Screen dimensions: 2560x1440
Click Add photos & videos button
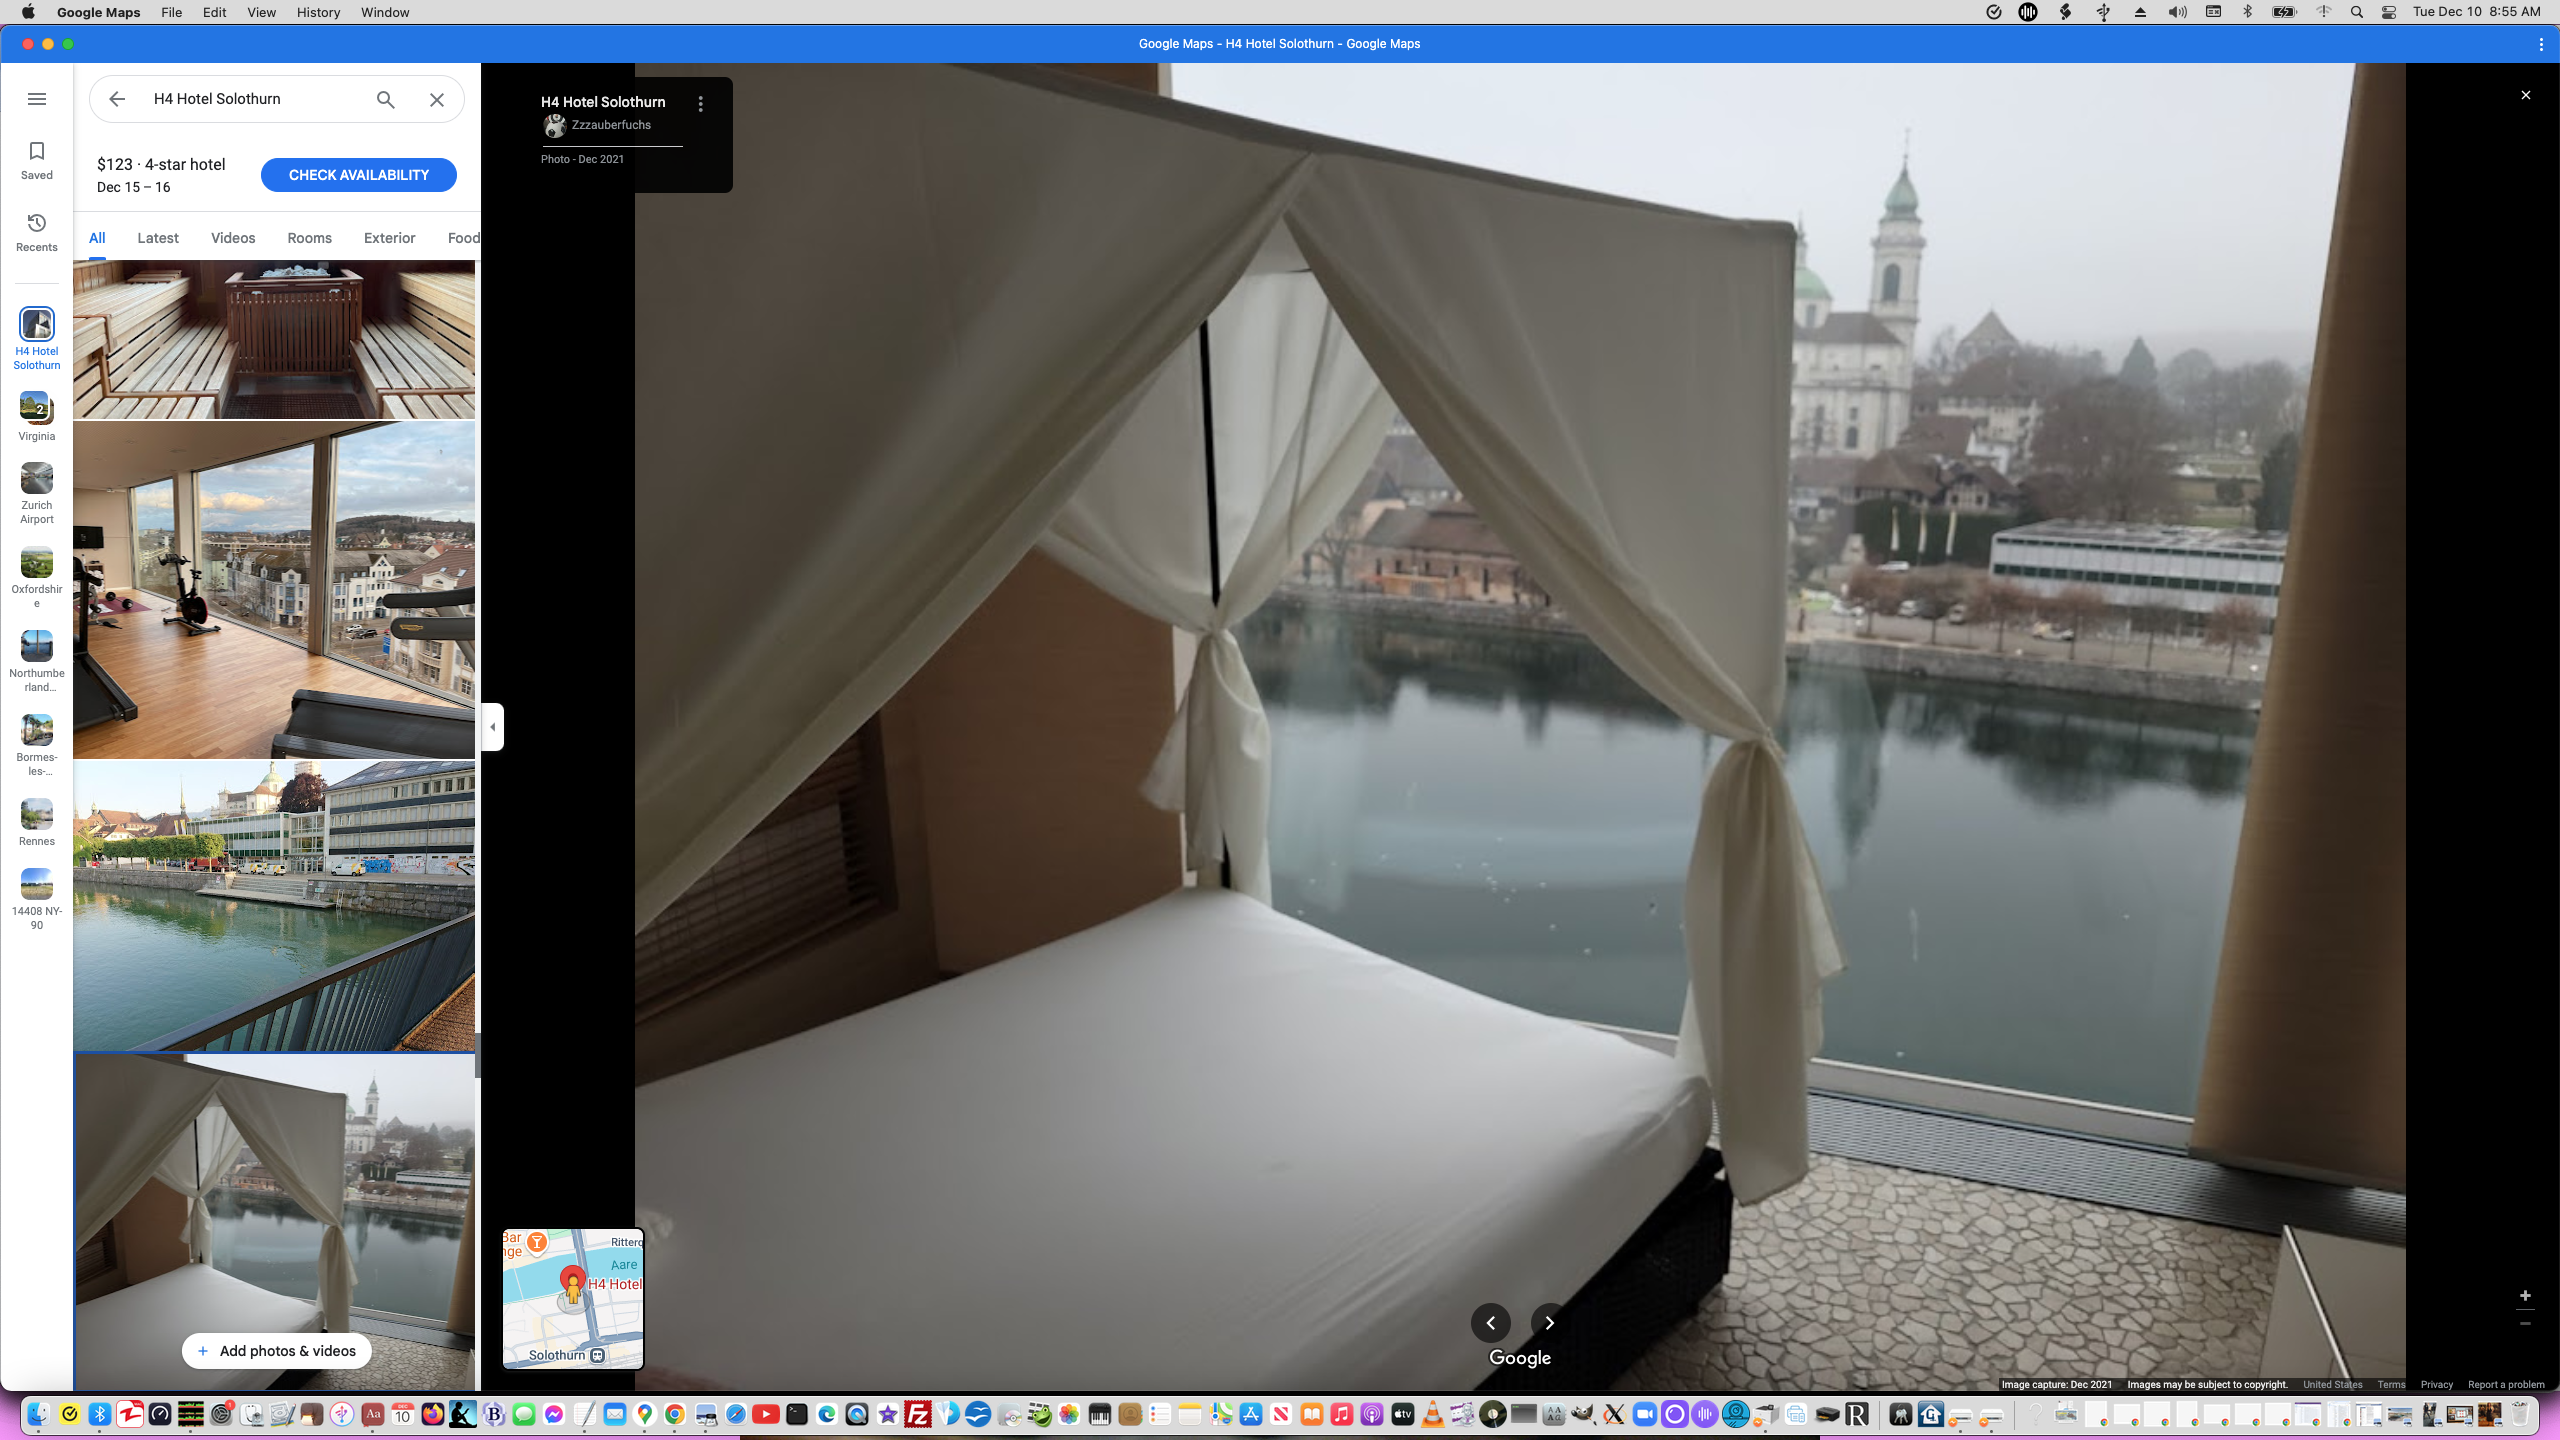(277, 1351)
